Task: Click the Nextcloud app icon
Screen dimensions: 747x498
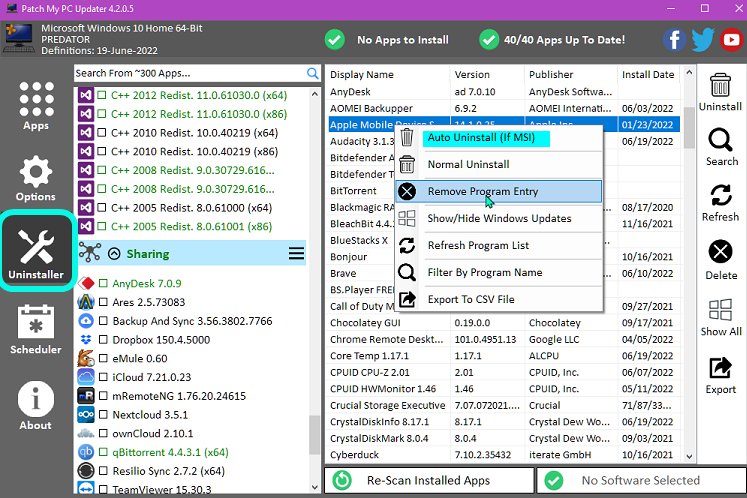Action: click(86, 415)
